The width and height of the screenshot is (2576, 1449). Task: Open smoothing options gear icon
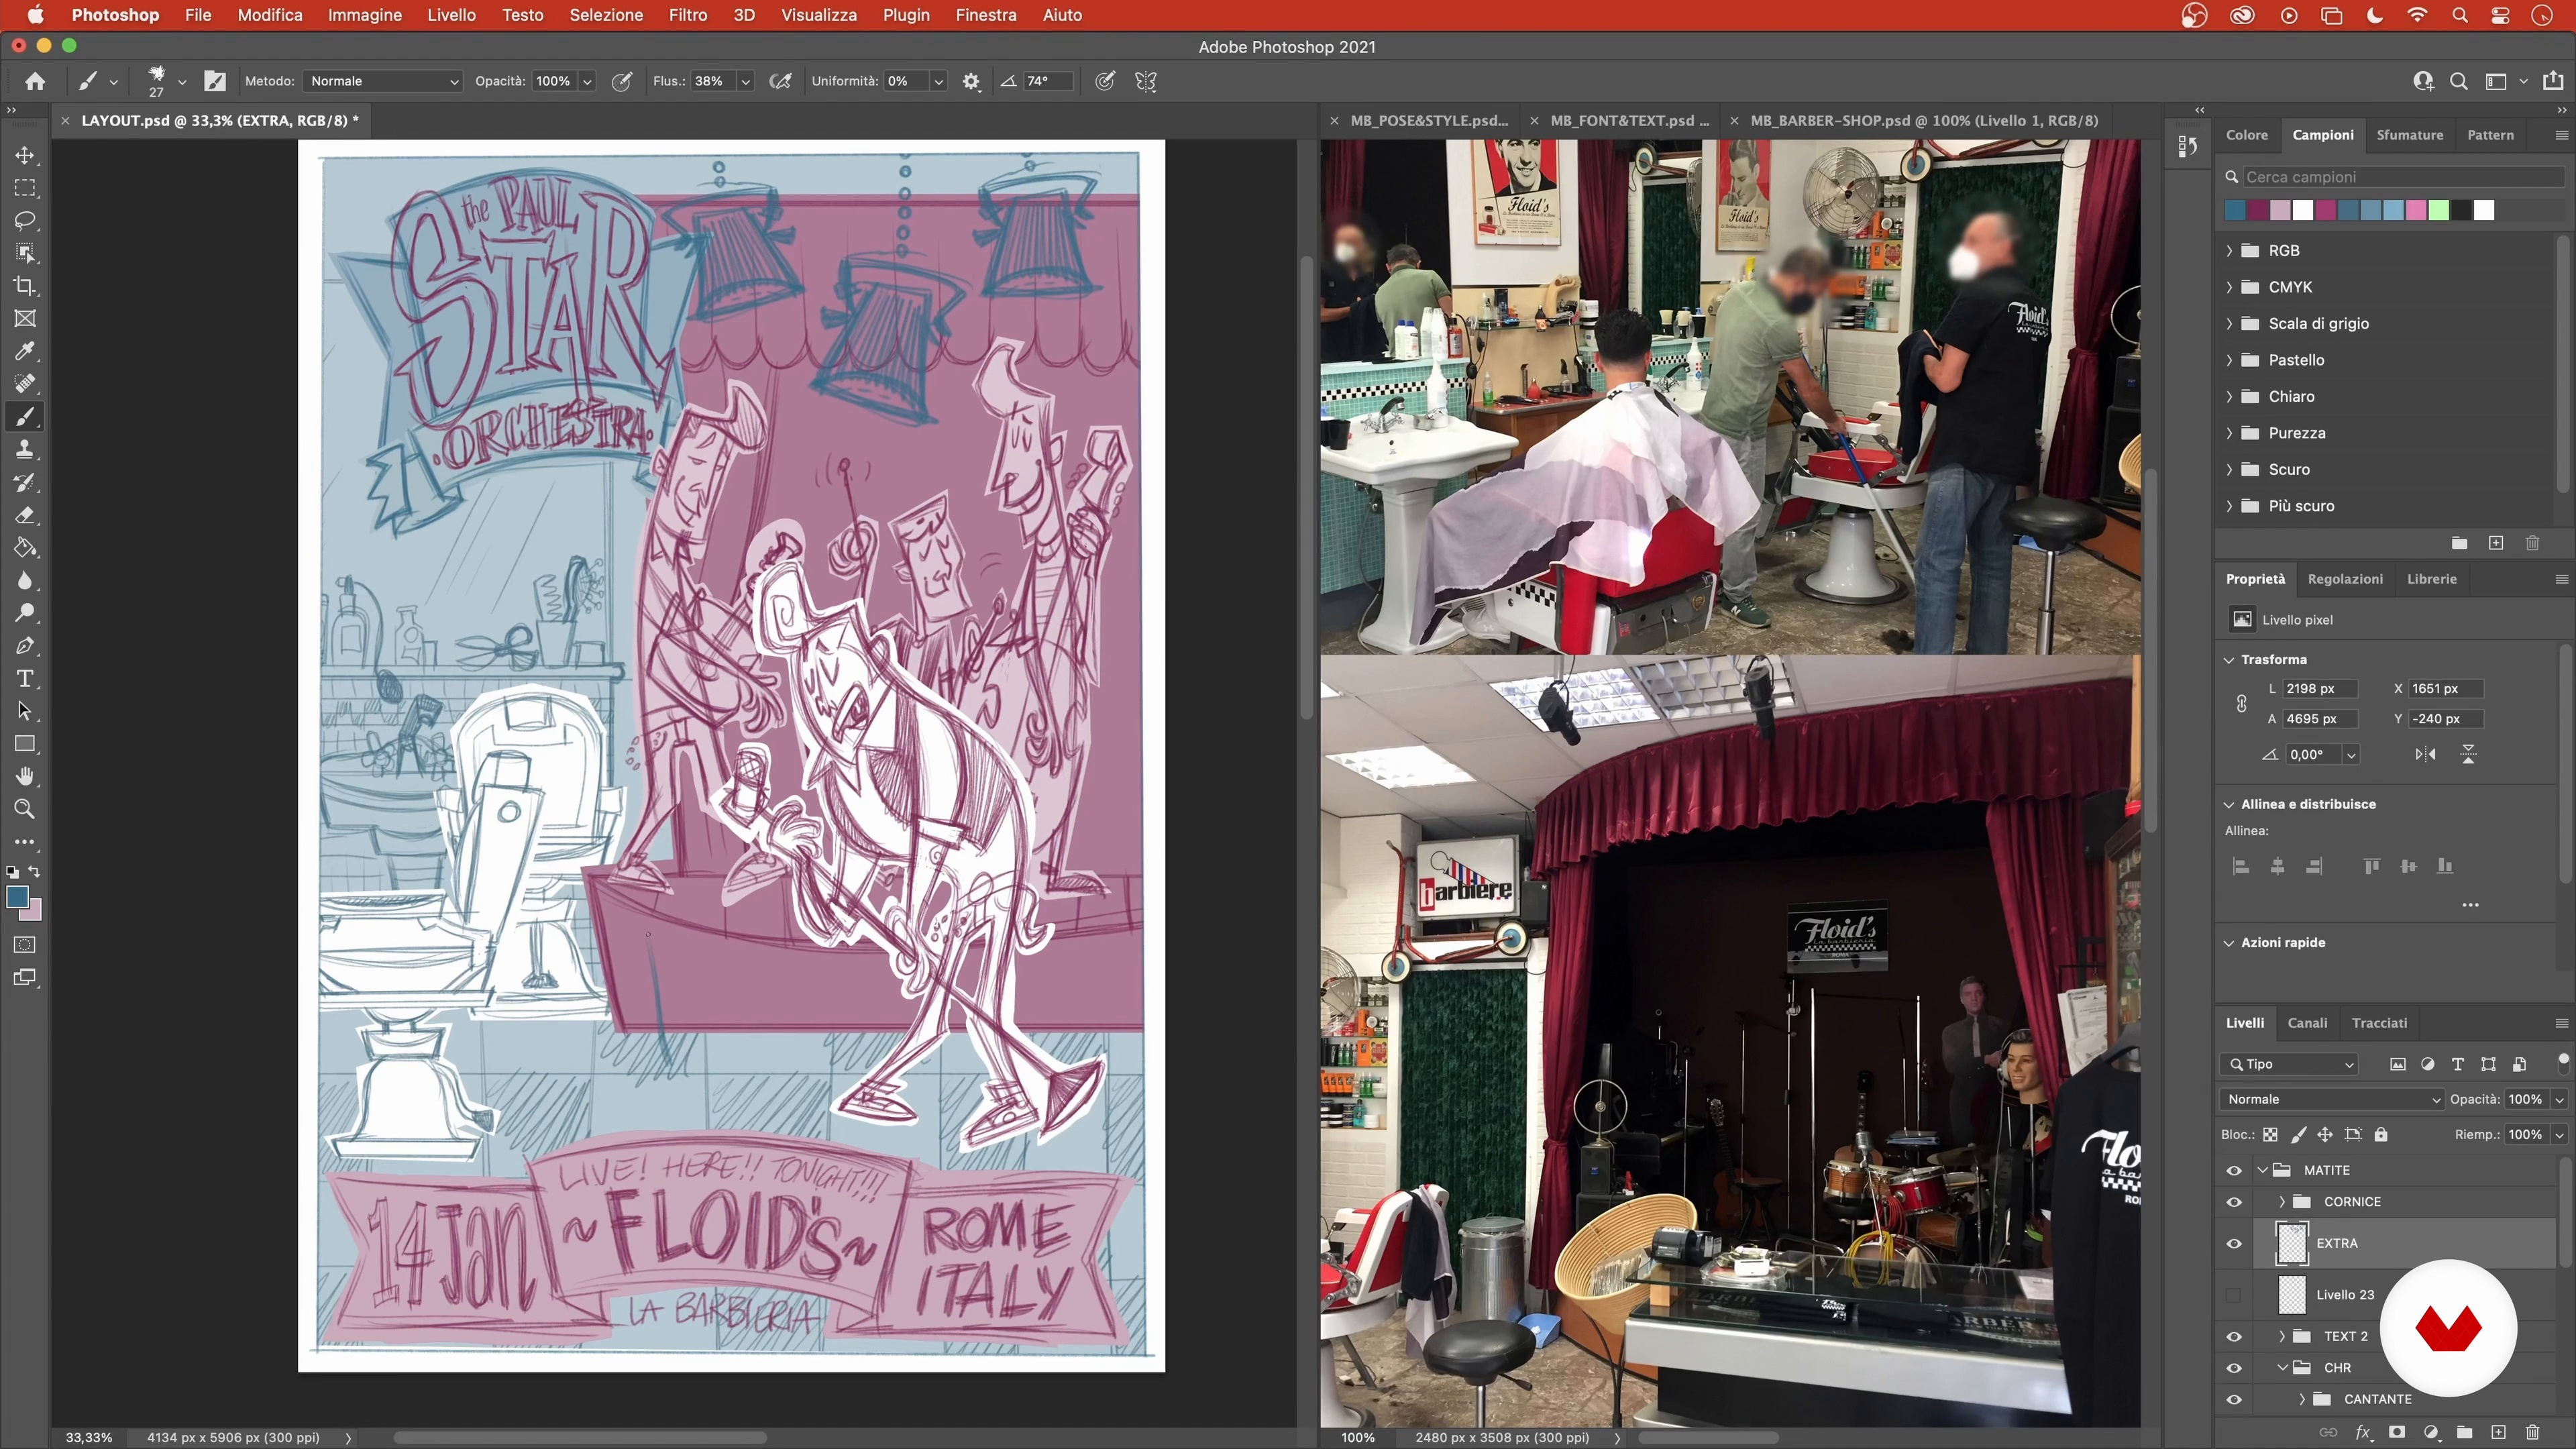[x=971, y=81]
